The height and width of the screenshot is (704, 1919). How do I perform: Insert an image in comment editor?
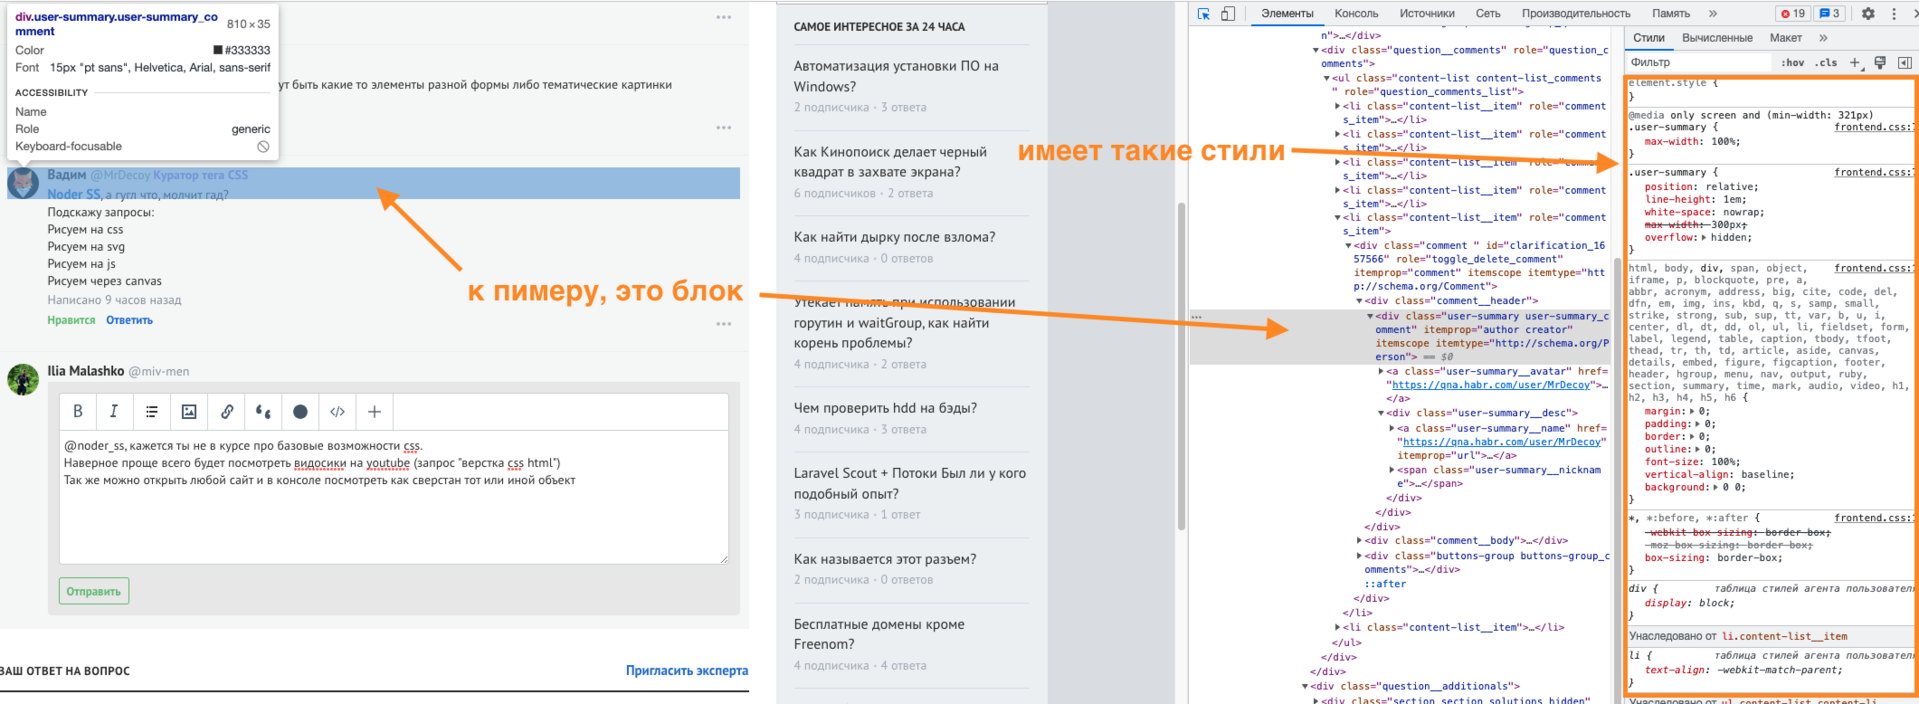(189, 411)
